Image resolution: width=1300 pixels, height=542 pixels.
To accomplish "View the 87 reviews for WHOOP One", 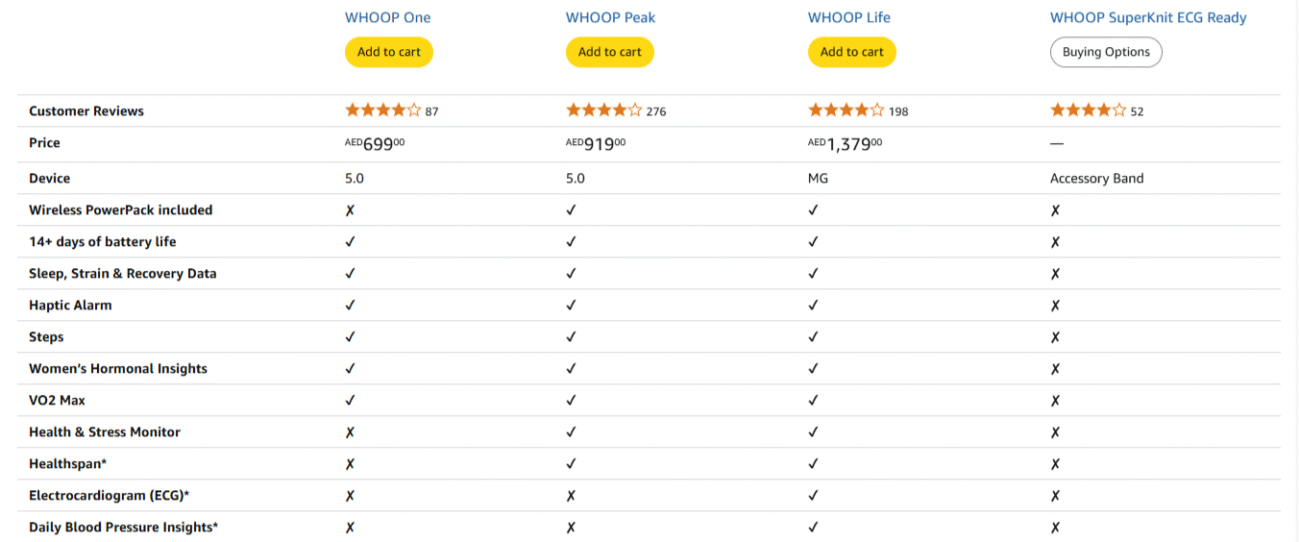I will coord(432,112).
